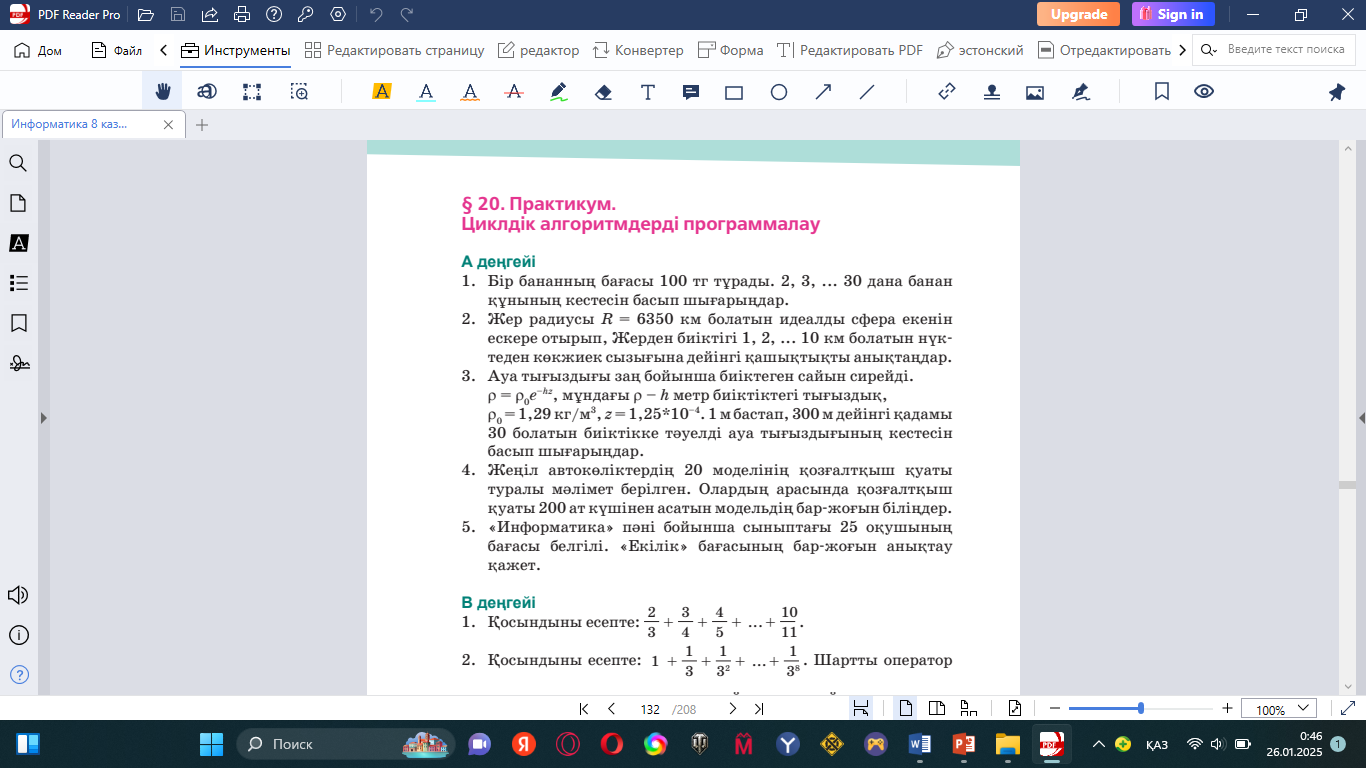
Task: Apply yellow highlight annotation tool
Action: (x=381, y=92)
